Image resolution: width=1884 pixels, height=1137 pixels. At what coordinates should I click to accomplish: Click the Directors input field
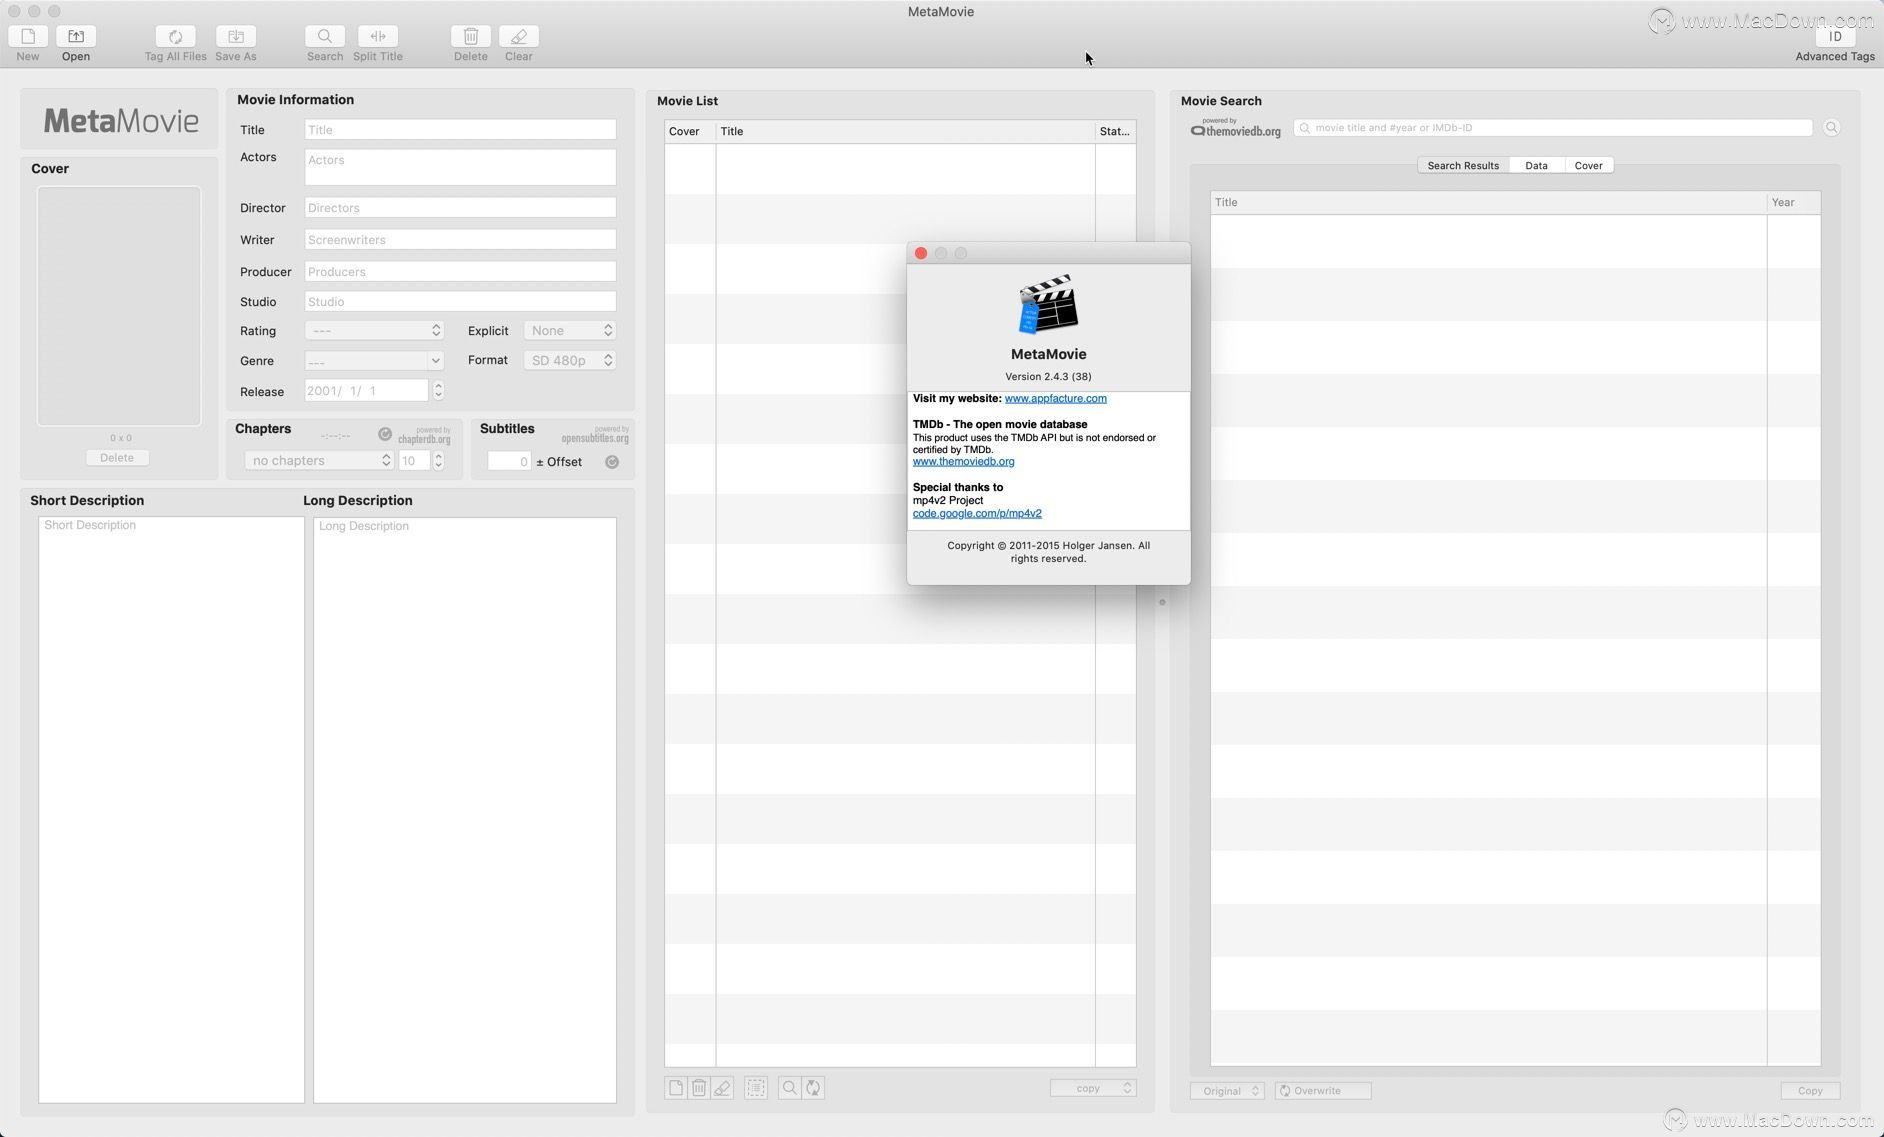click(460, 208)
